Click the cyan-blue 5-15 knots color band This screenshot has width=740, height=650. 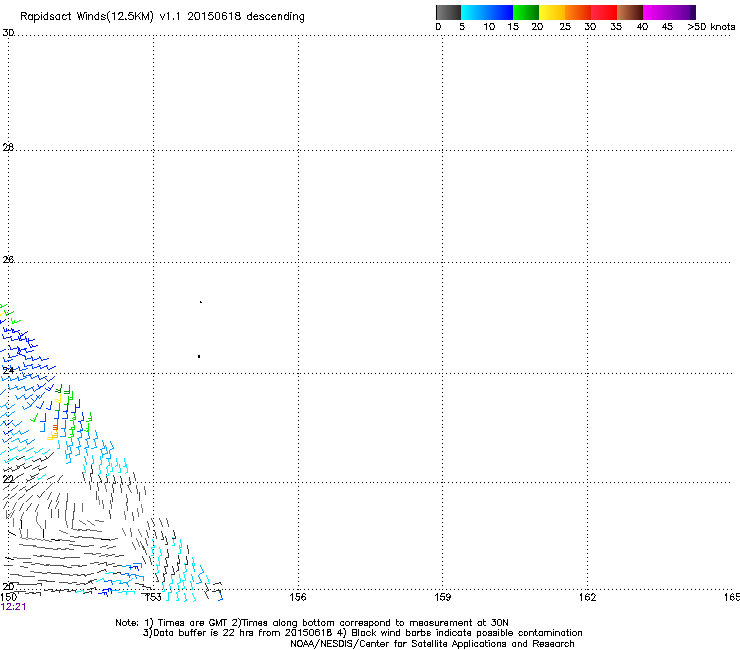pos(487,12)
